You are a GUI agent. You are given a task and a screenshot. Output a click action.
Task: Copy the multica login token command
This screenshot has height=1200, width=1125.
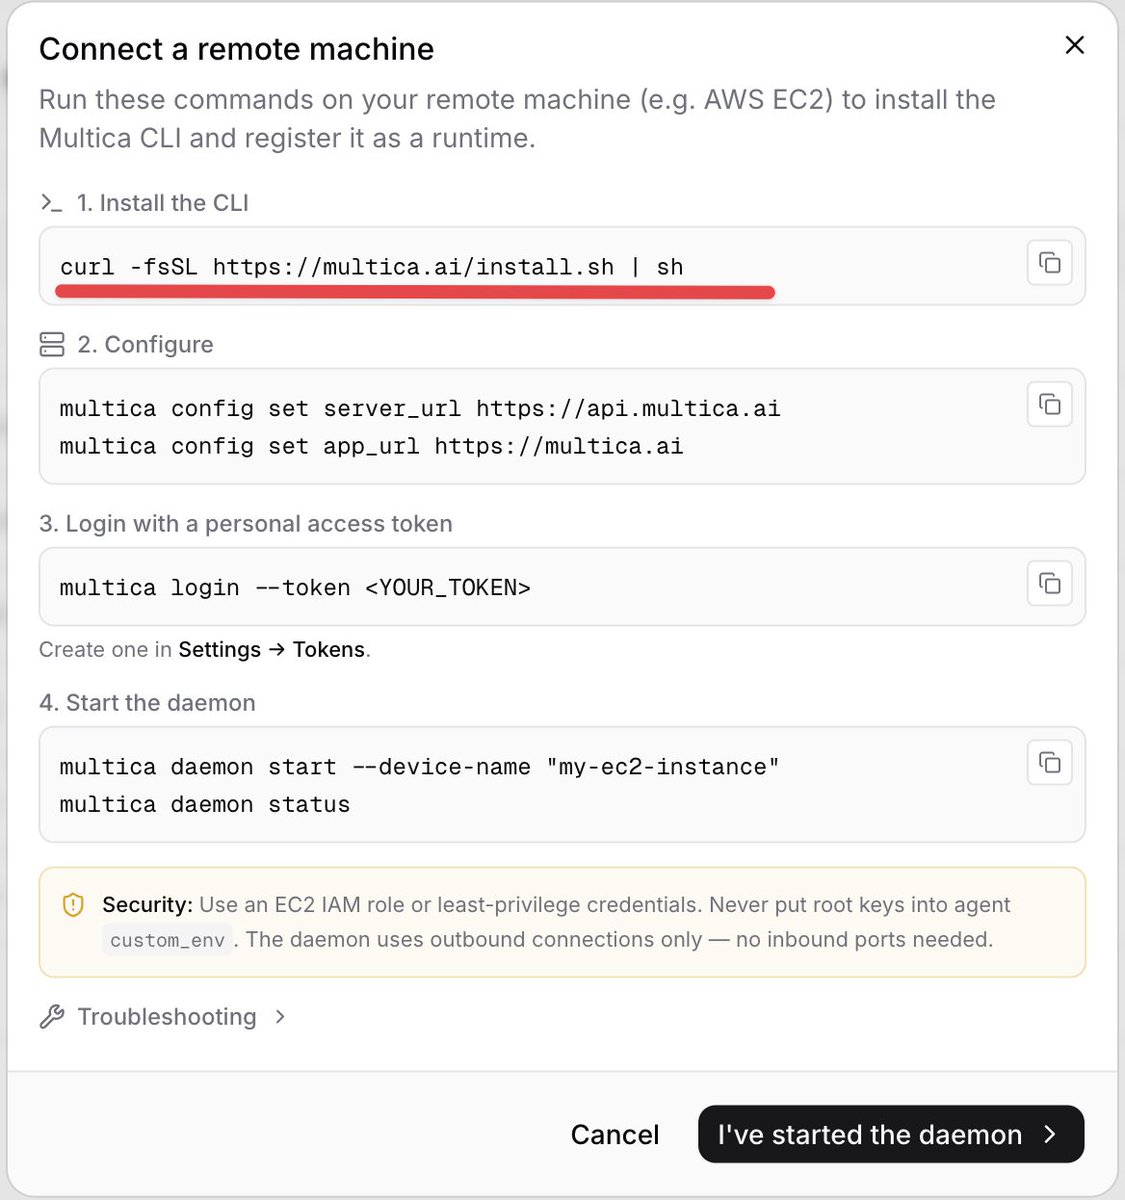[x=1049, y=583]
